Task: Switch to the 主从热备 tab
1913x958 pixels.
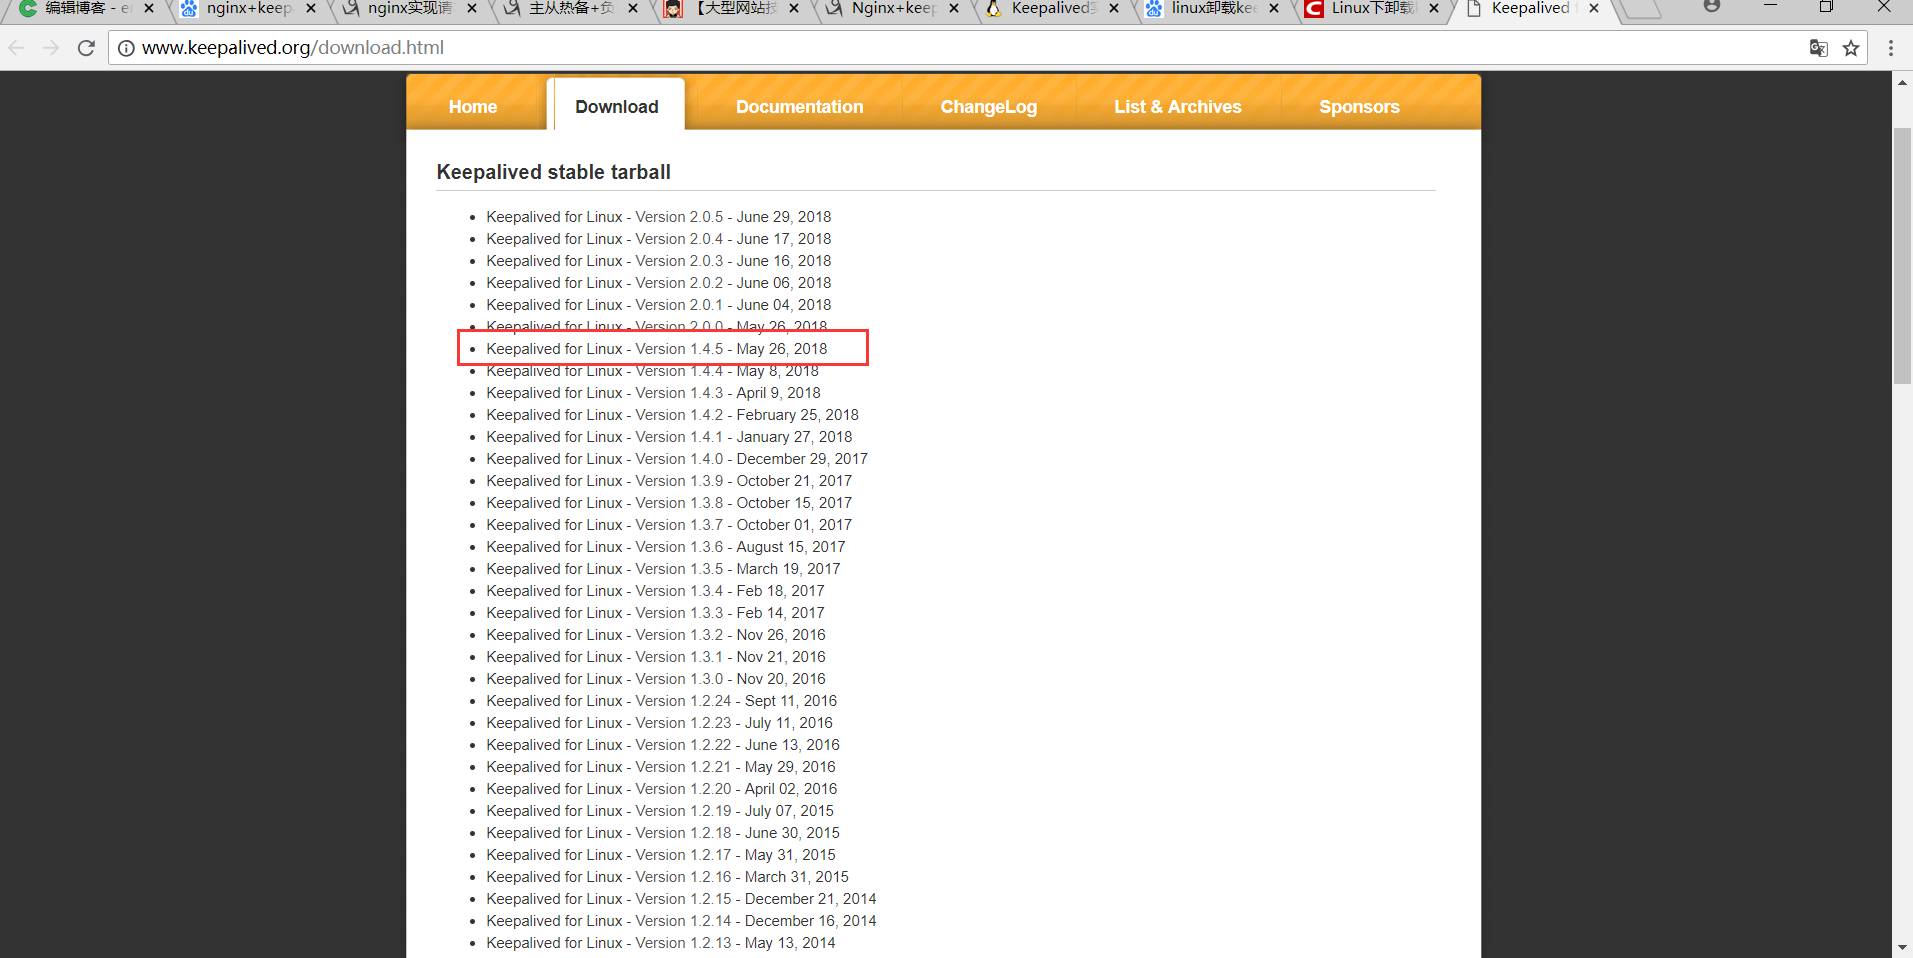Action: click(570, 8)
